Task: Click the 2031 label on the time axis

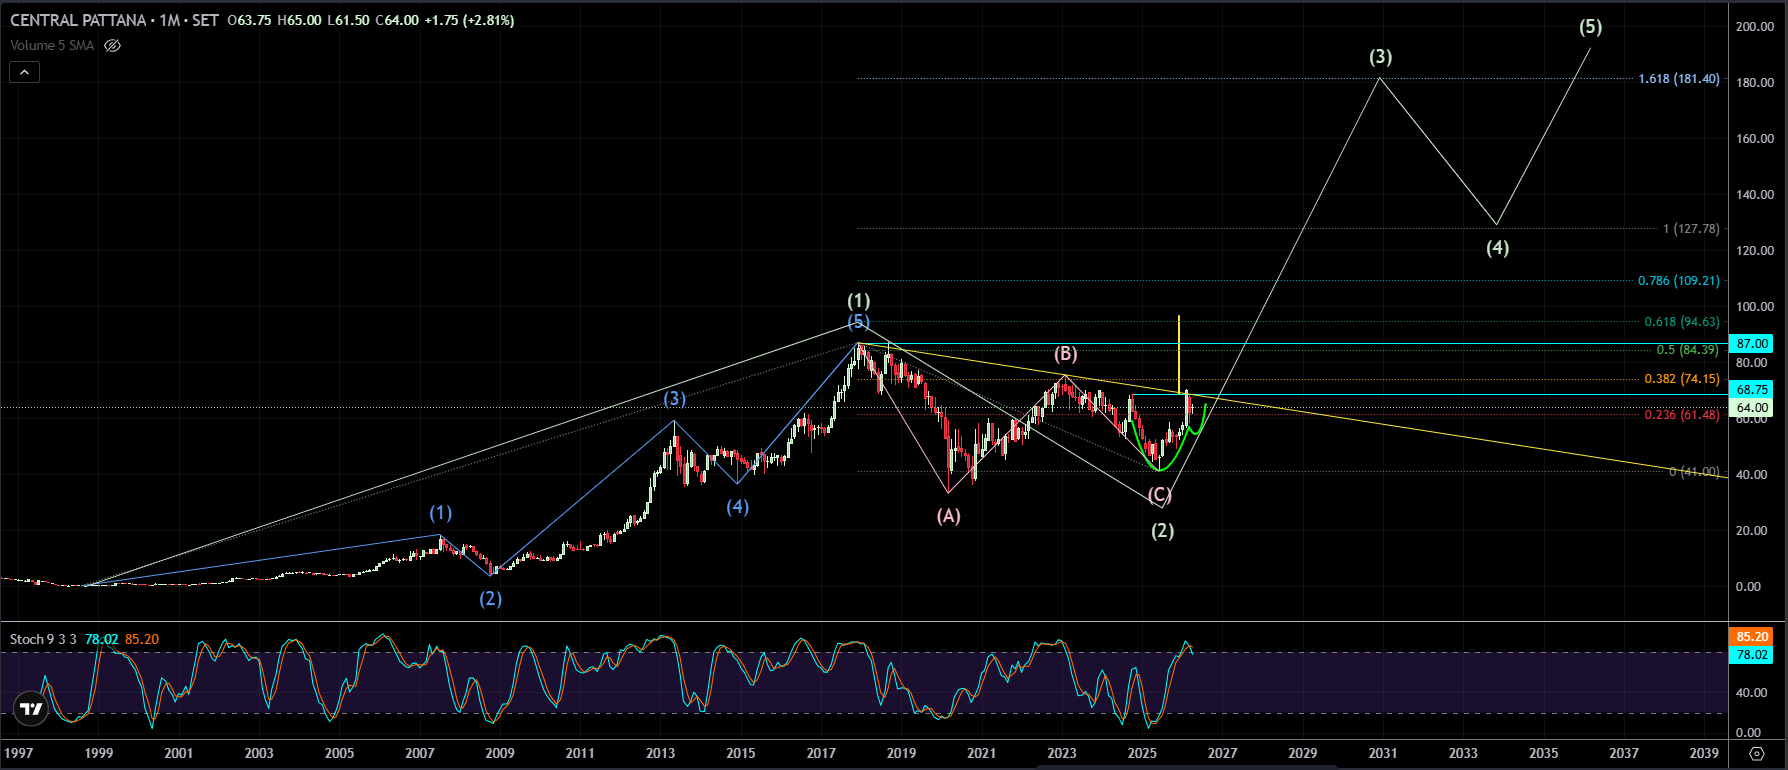Action: [x=1383, y=753]
